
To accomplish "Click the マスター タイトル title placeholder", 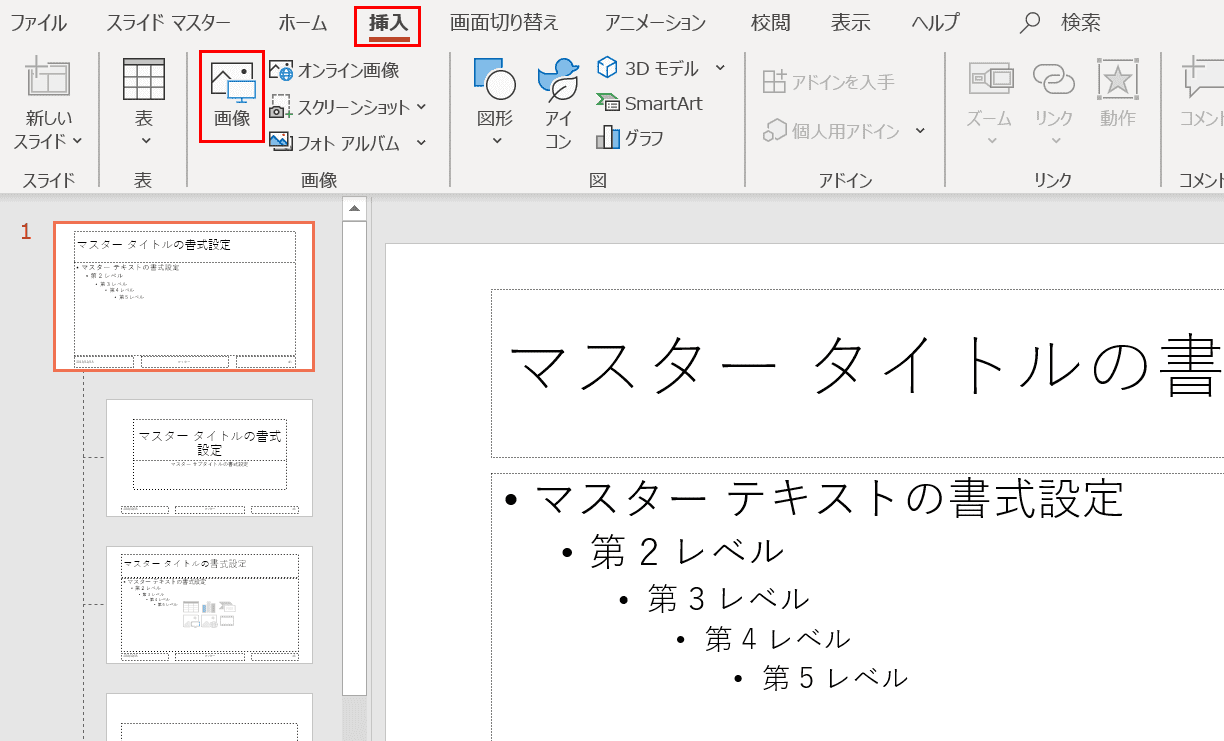I will pos(857,374).
